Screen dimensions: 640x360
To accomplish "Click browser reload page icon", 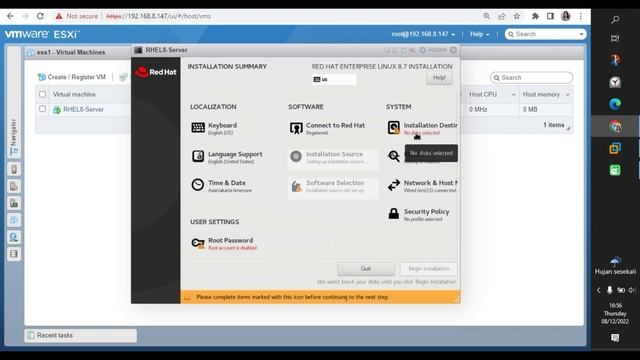I will [x=40, y=16].
